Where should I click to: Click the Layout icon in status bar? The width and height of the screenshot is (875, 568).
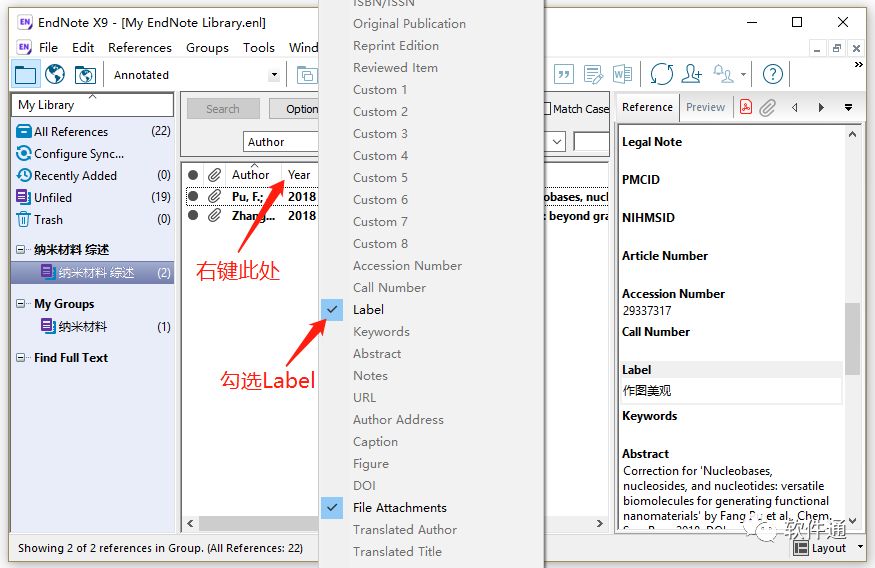click(x=801, y=548)
